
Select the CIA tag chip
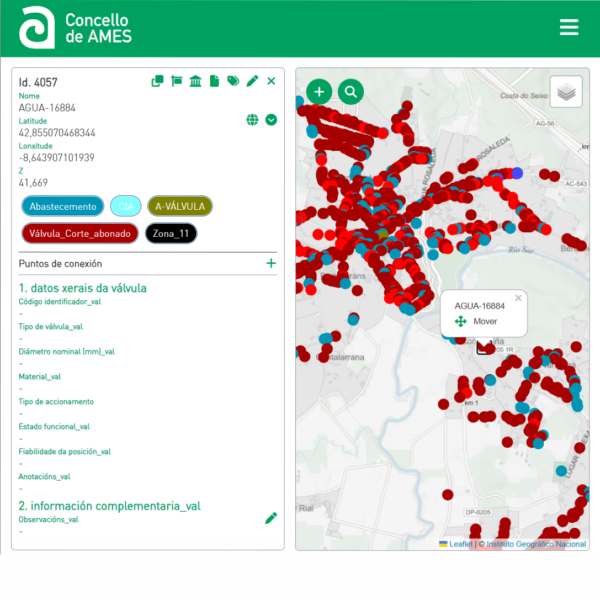(x=125, y=206)
